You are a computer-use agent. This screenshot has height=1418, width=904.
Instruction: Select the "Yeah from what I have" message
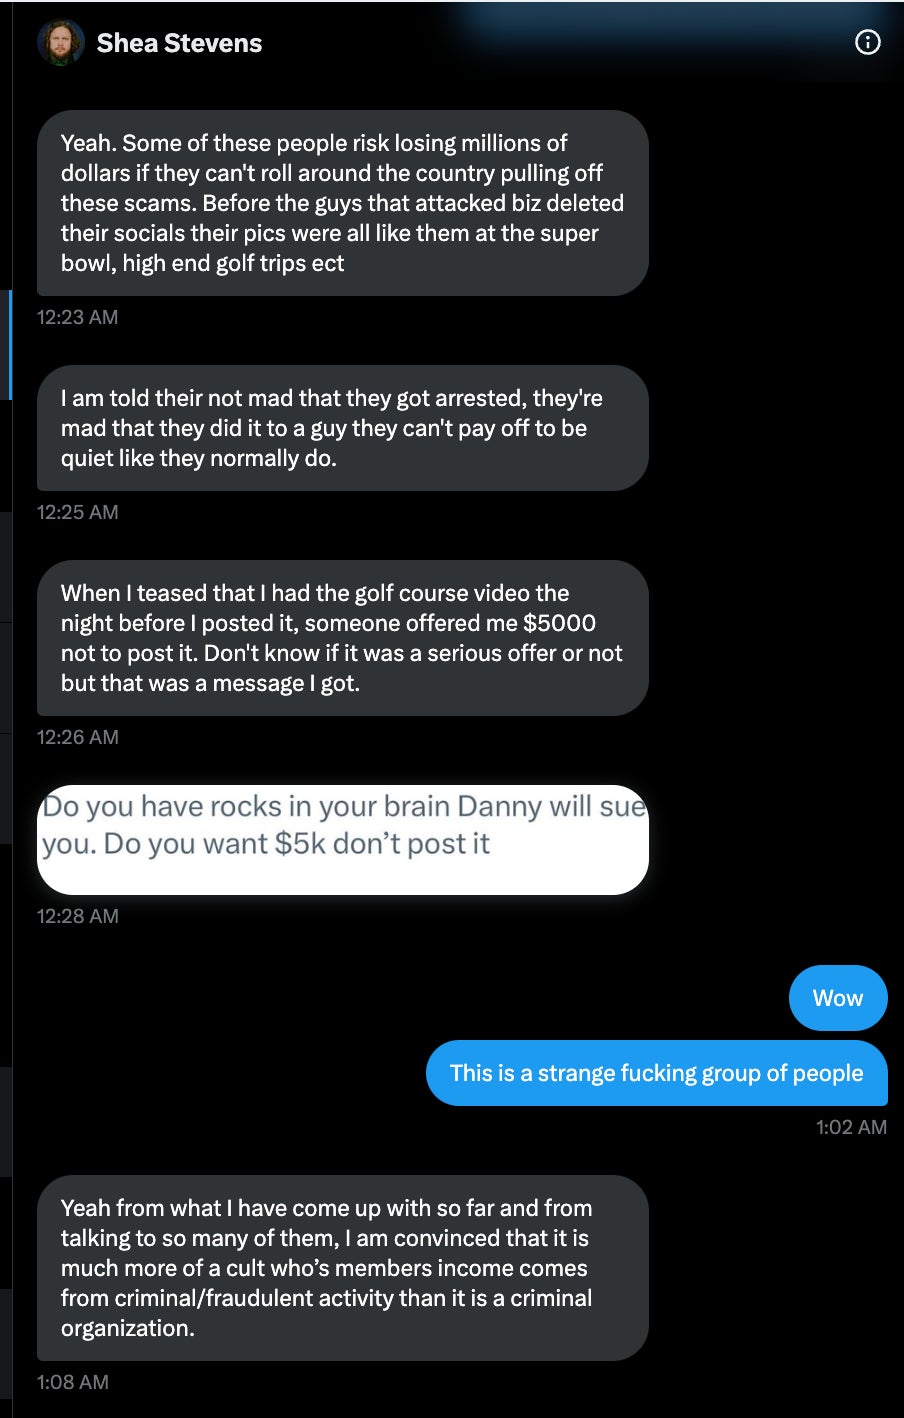343,1268
